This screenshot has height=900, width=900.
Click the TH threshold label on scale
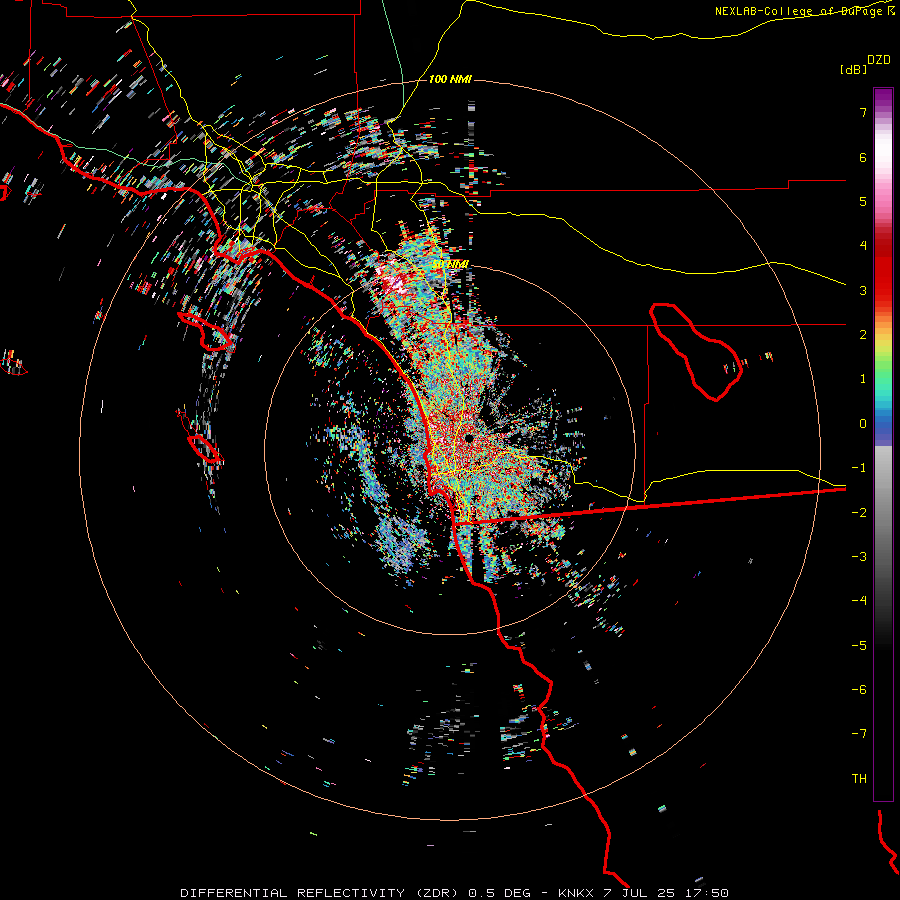pyautogui.click(x=859, y=779)
